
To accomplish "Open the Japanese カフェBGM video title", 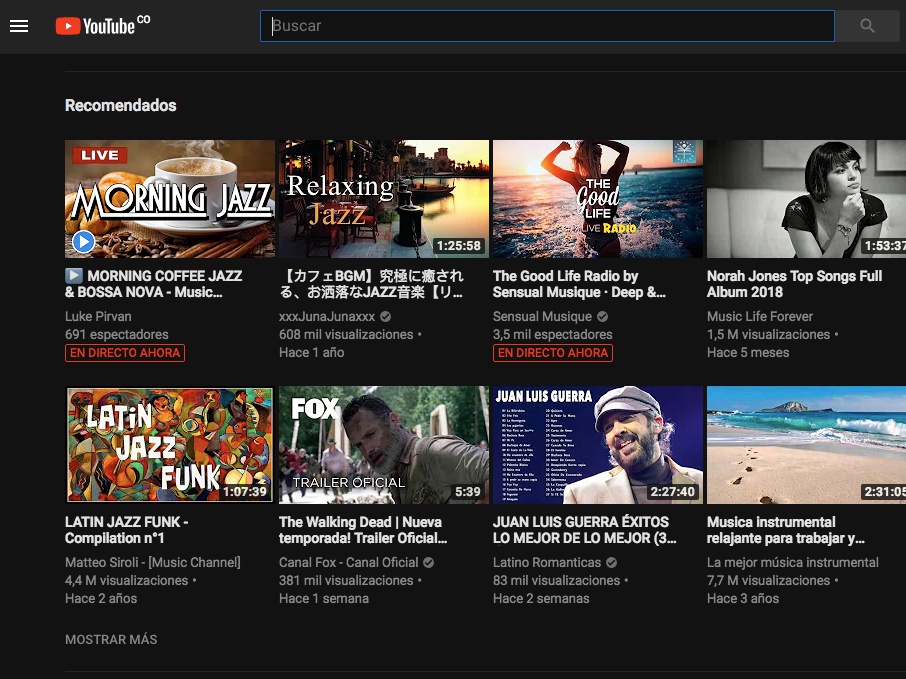I will (x=371, y=284).
